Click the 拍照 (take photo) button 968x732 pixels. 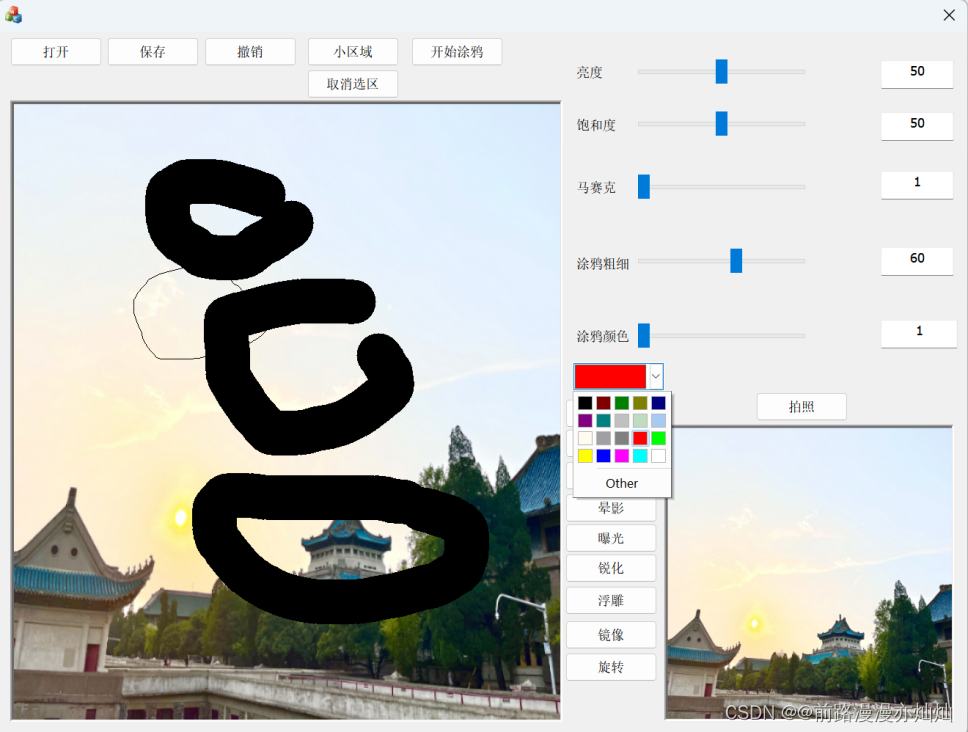800,407
